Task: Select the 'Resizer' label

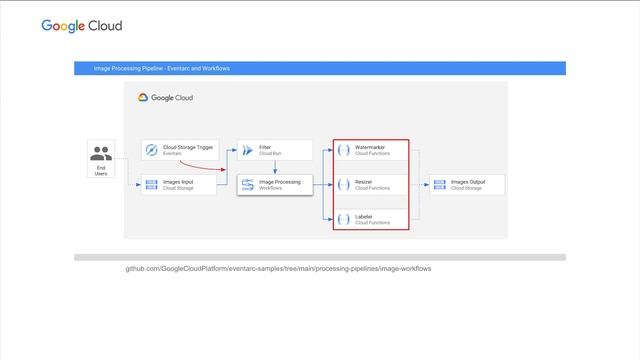Action: pyautogui.click(x=363, y=182)
